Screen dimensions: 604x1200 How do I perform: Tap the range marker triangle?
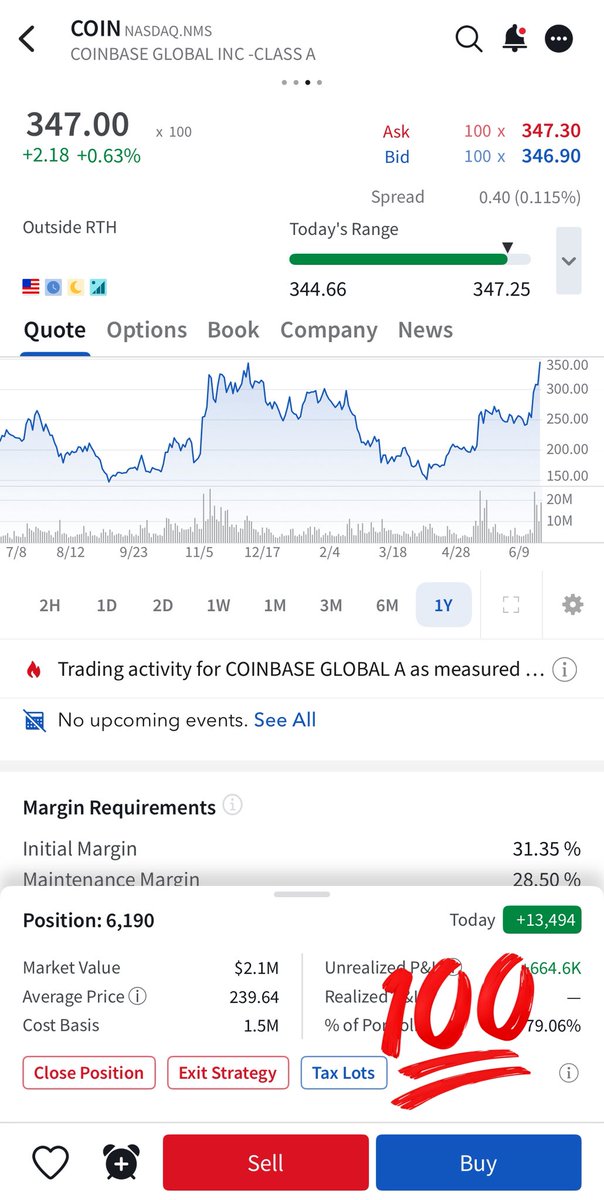[x=507, y=247]
